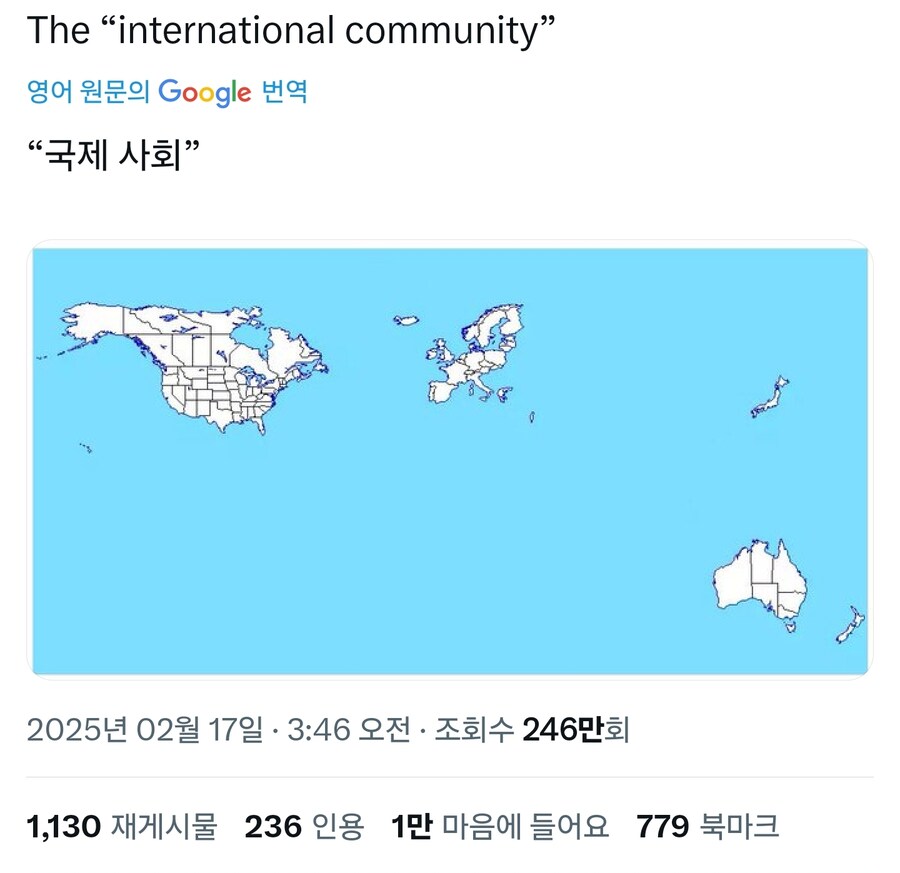Image resolution: width=900 pixels, height=873 pixels.
Task: Open the 779 북마크 bookmarks count
Action: pyautogui.click(x=705, y=827)
